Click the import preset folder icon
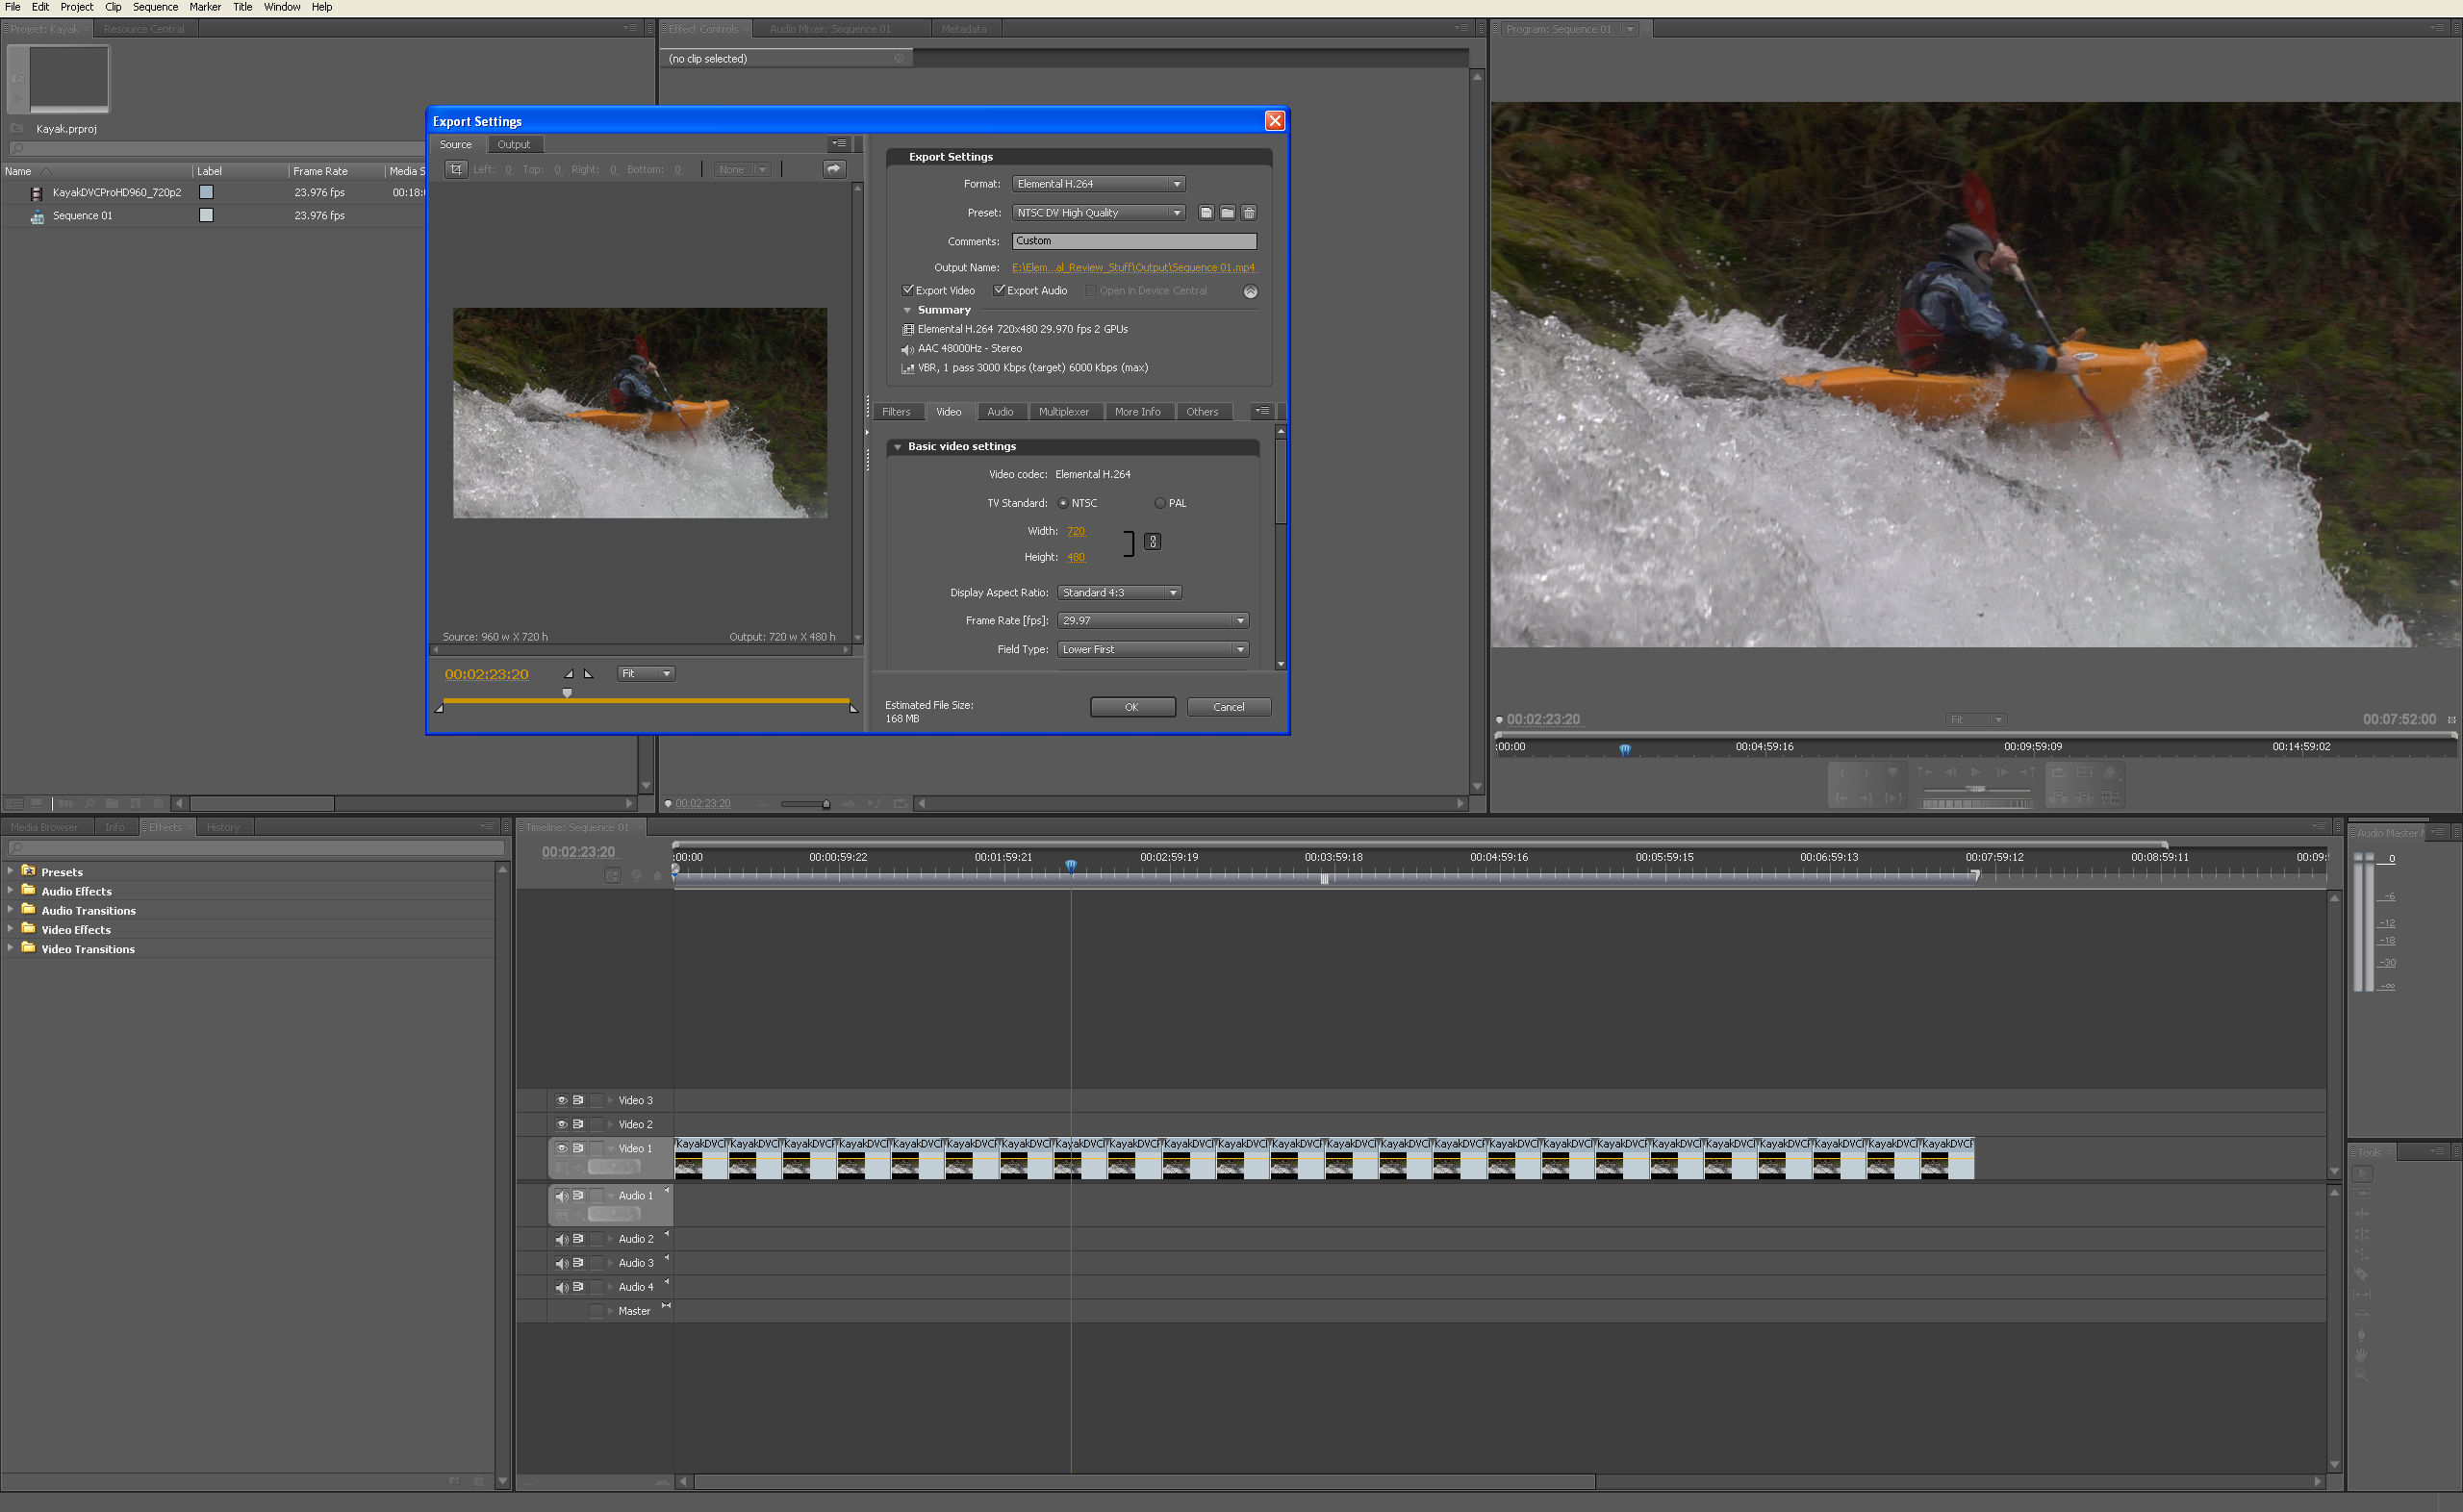The image size is (2463, 1512). 1227,213
